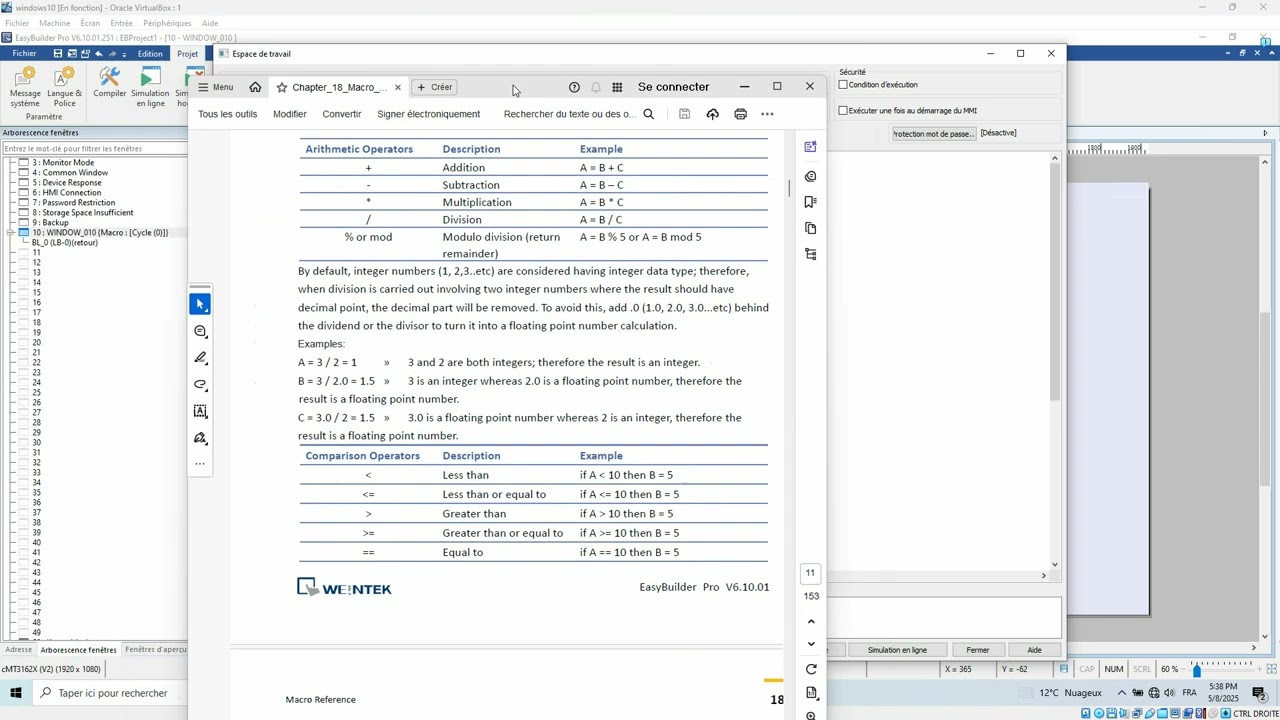1280x720 pixels.
Task: Open the Message système parameter icon
Action: 25,87
